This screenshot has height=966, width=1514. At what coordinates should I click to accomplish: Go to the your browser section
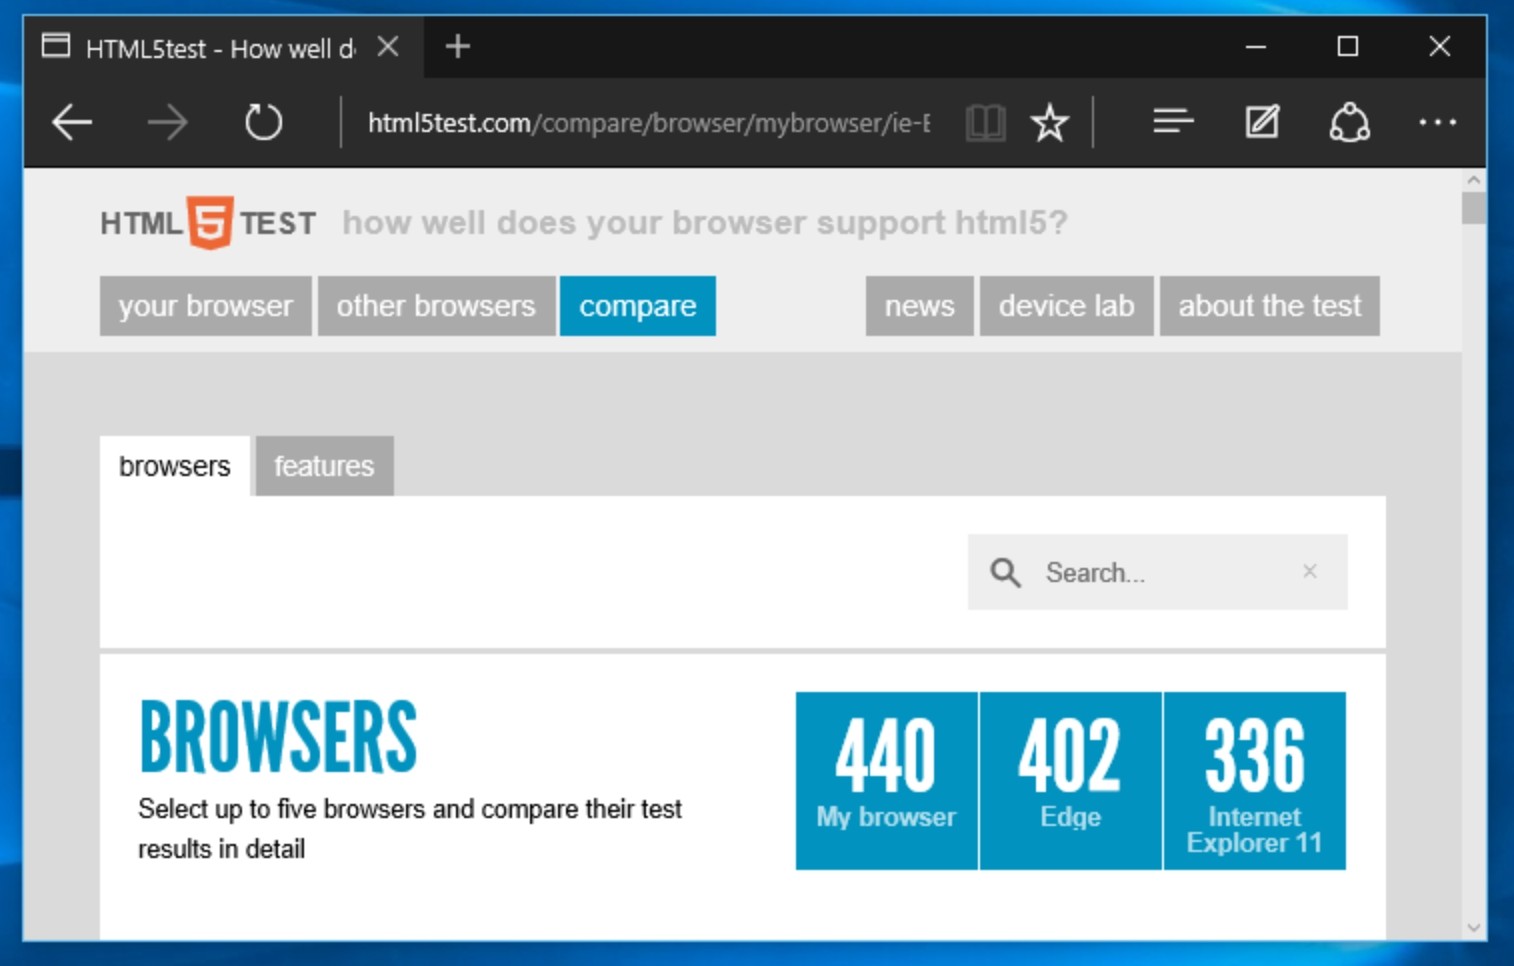tap(205, 306)
